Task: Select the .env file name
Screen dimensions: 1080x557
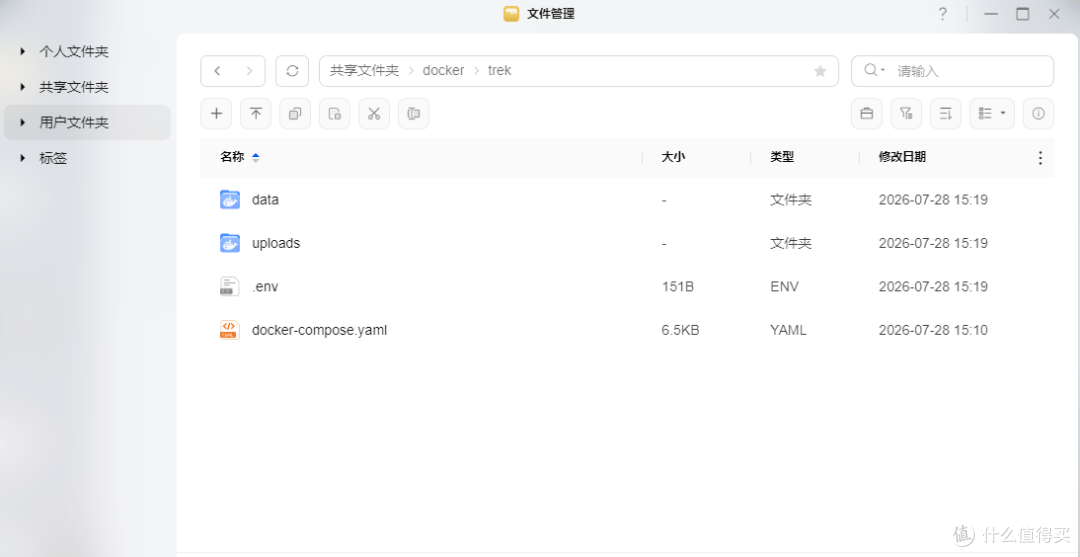Action: (x=264, y=287)
